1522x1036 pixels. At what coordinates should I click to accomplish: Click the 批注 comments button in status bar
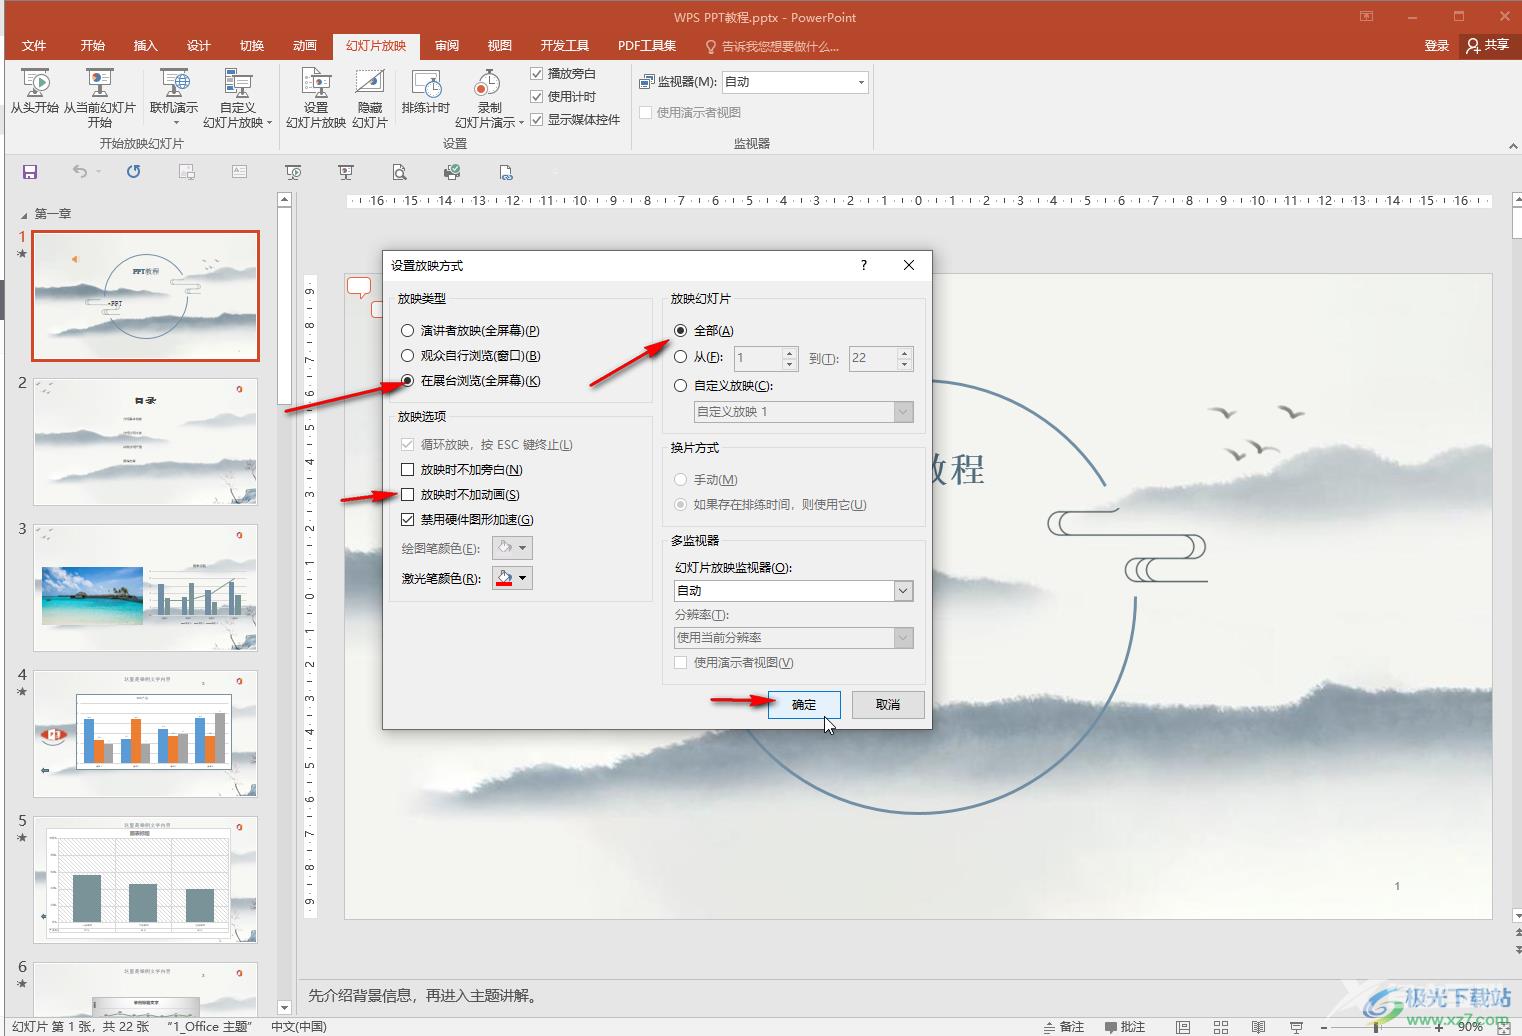pos(1125,1027)
